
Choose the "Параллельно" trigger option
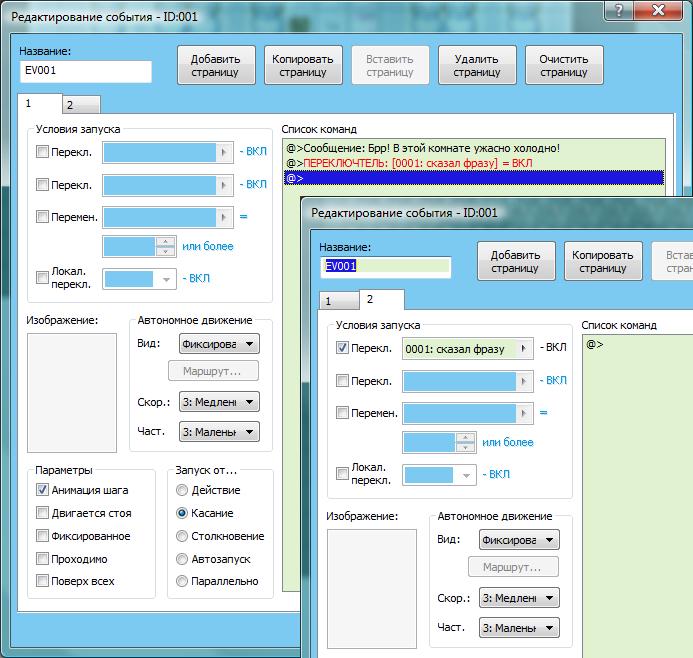(x=182, y=581)
